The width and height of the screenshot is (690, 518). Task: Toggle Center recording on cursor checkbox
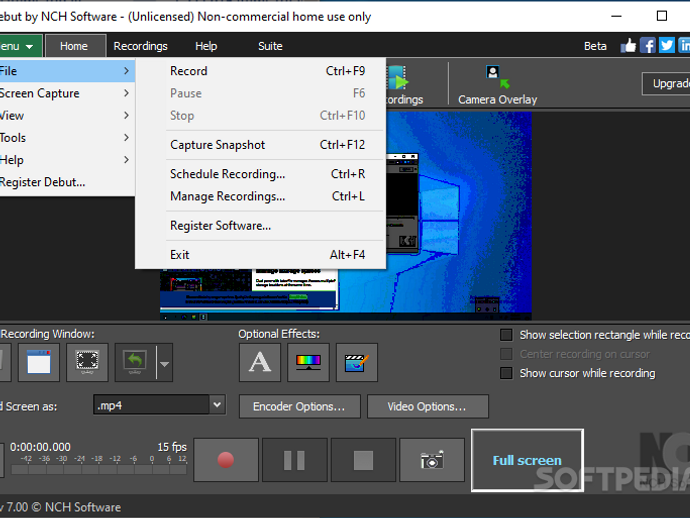click(x=506, y=354)
